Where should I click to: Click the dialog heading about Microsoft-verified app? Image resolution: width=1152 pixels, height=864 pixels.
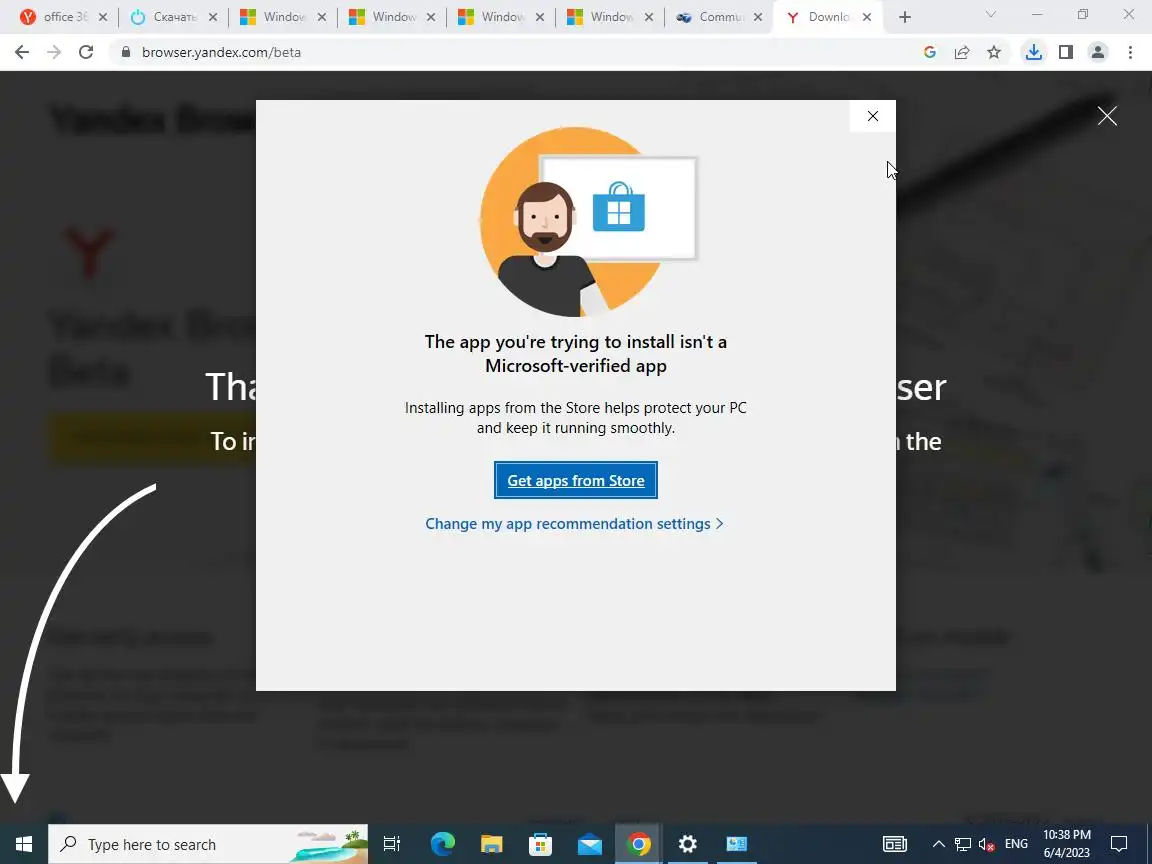[575, 353]
